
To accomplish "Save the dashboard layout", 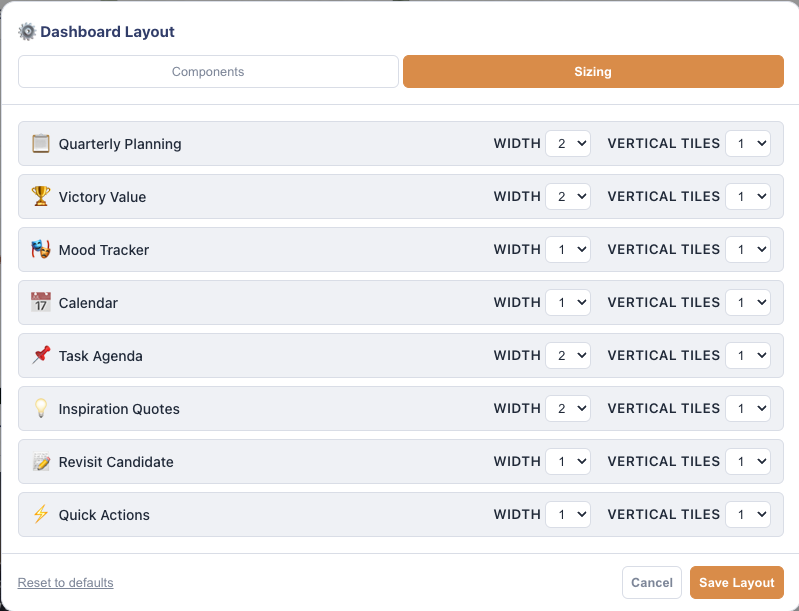I will point(737,582).
